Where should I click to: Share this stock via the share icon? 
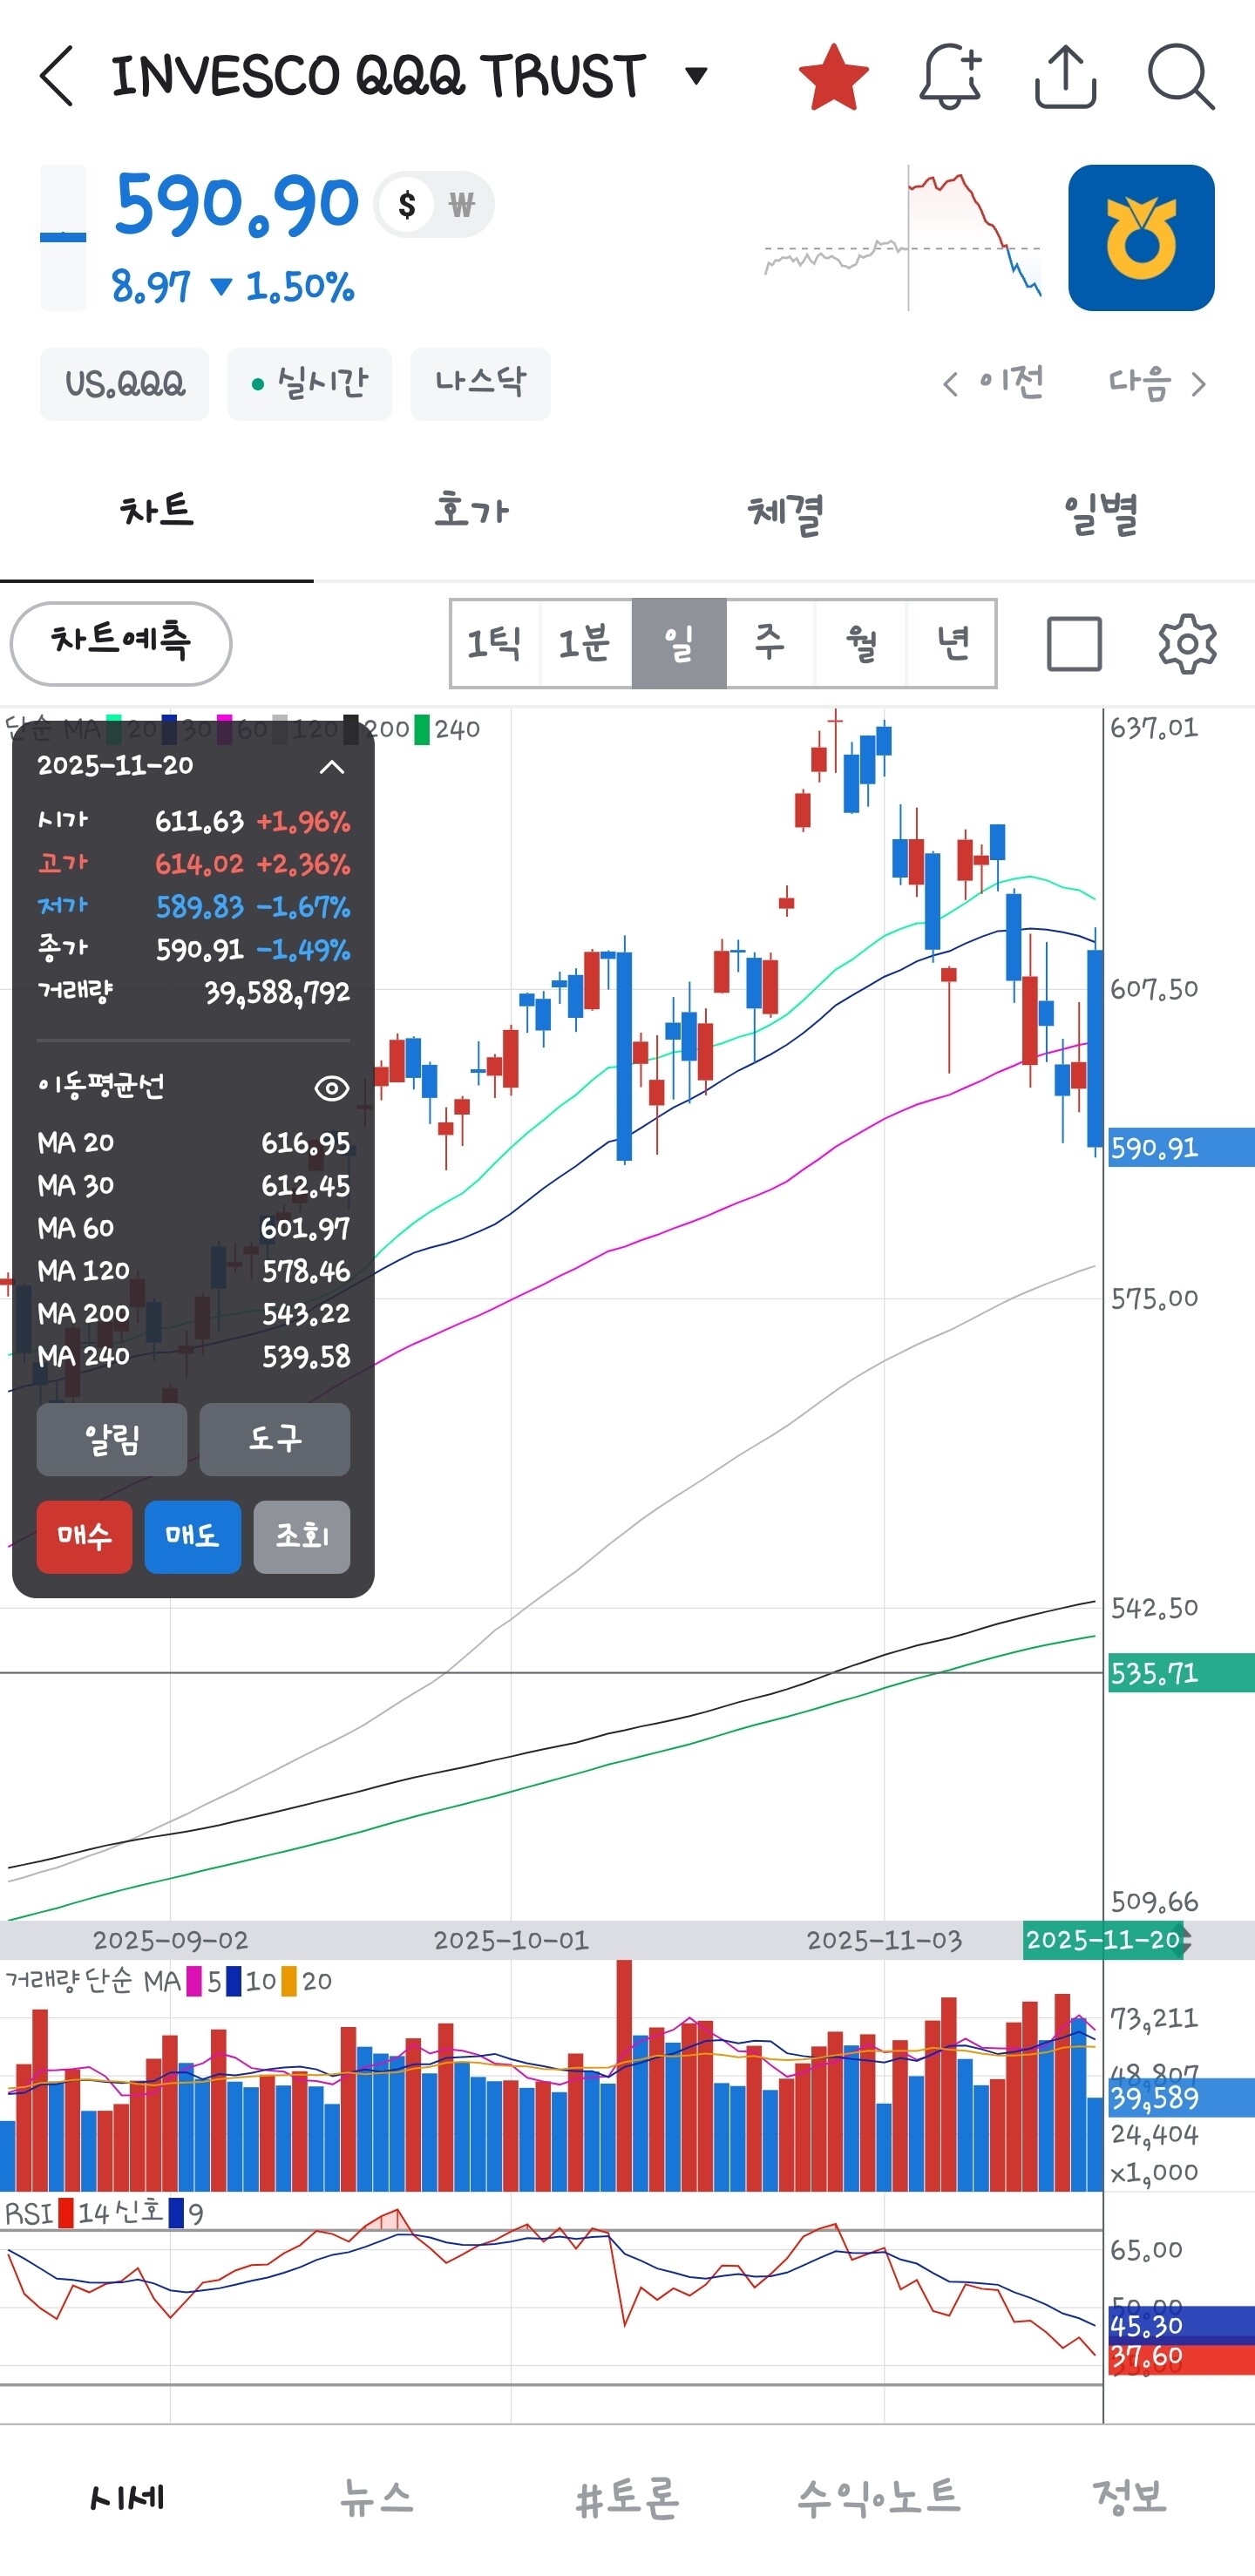pyautogui.click(x=1065, y=76)
